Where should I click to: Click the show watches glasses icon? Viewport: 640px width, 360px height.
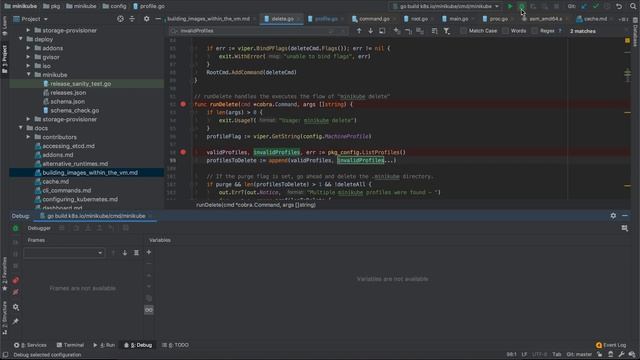[x=149, y=310]
